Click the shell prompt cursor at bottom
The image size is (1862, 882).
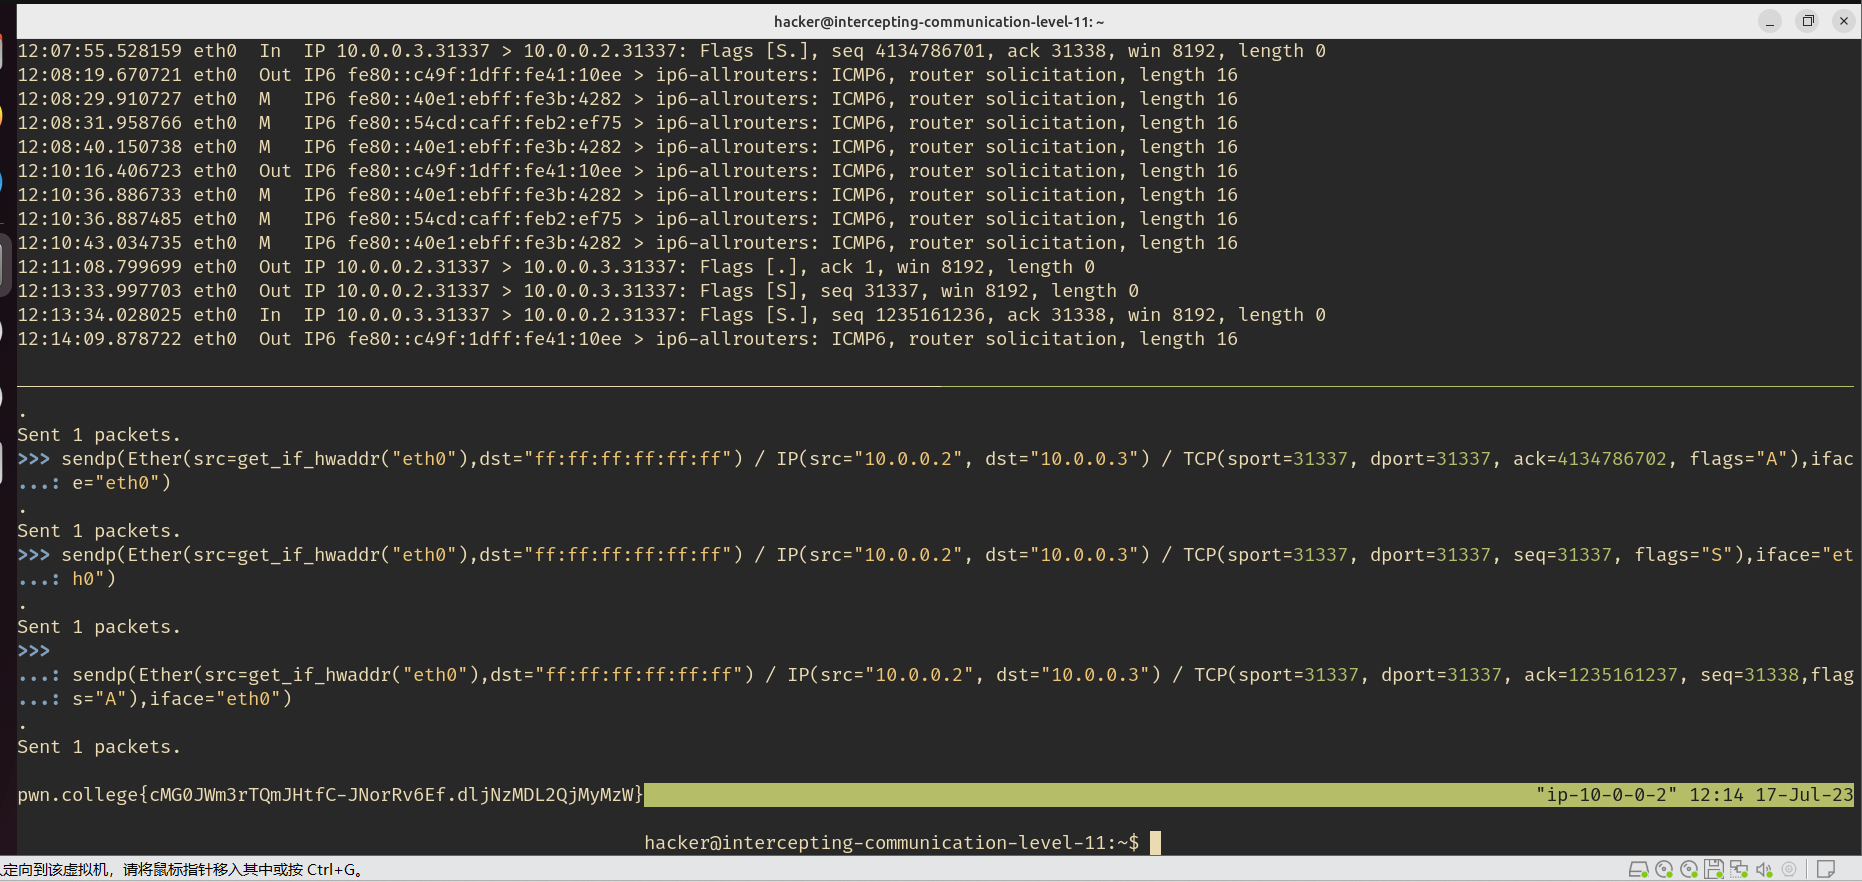click(x=1155, y=843)
